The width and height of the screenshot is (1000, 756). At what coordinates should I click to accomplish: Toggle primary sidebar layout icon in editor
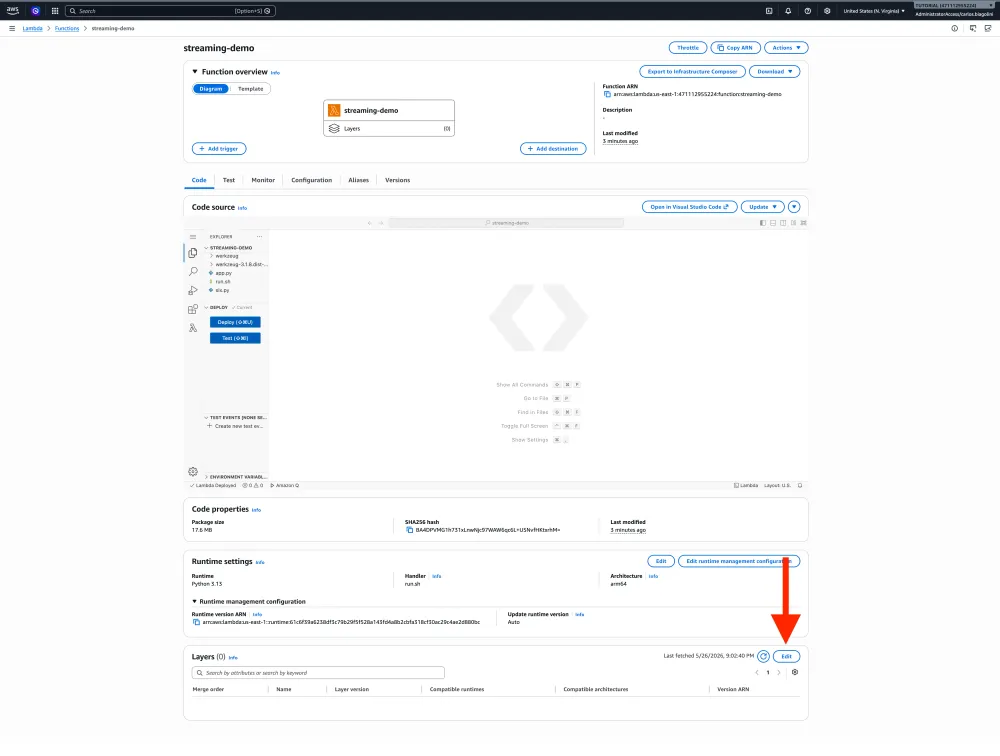click(763, 223)
